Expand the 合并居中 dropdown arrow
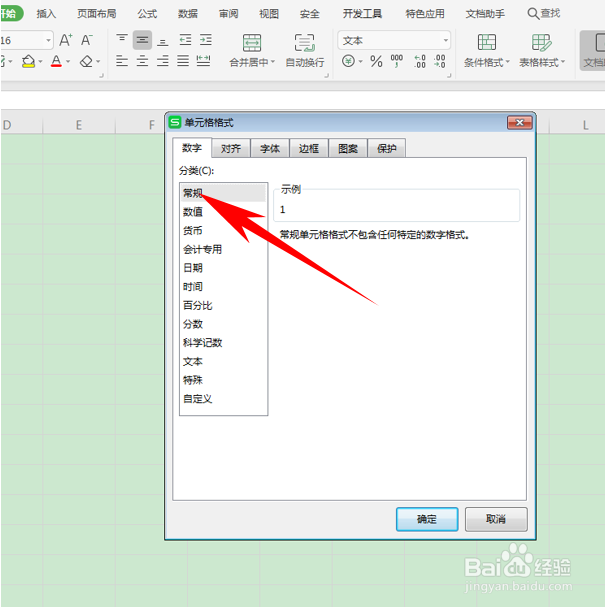The height and width of the screenshot is (607, 605). [273, 62]
